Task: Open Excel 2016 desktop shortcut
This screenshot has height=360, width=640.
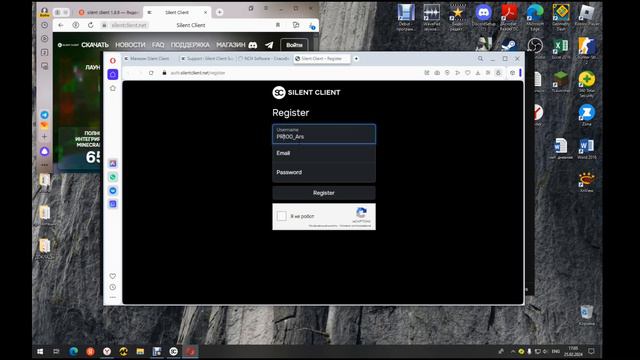Action: pos(561,50)
